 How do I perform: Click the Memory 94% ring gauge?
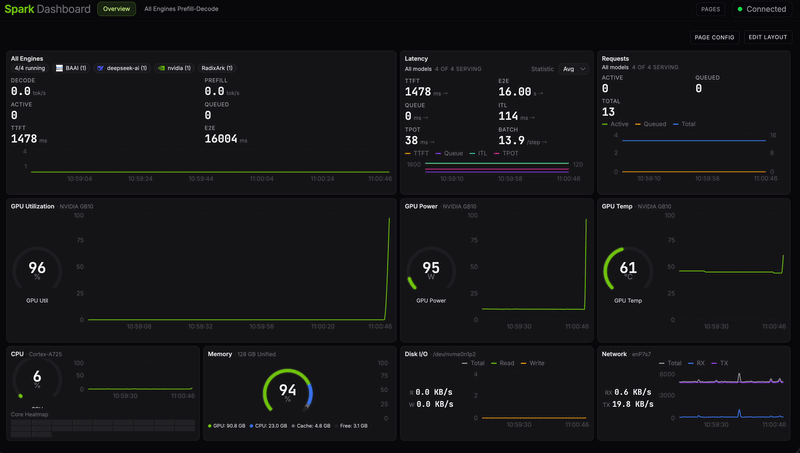pyautogui.click(x=287, y=392)
